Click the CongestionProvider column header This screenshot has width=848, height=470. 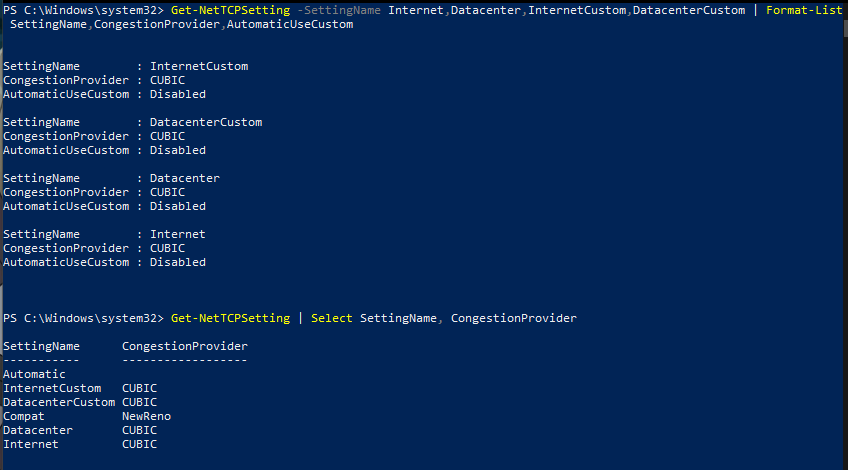(185, 346)
